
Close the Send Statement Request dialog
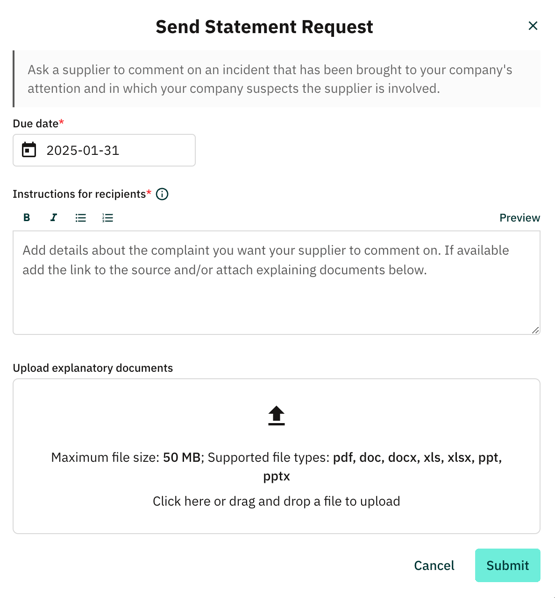point(532,26)
